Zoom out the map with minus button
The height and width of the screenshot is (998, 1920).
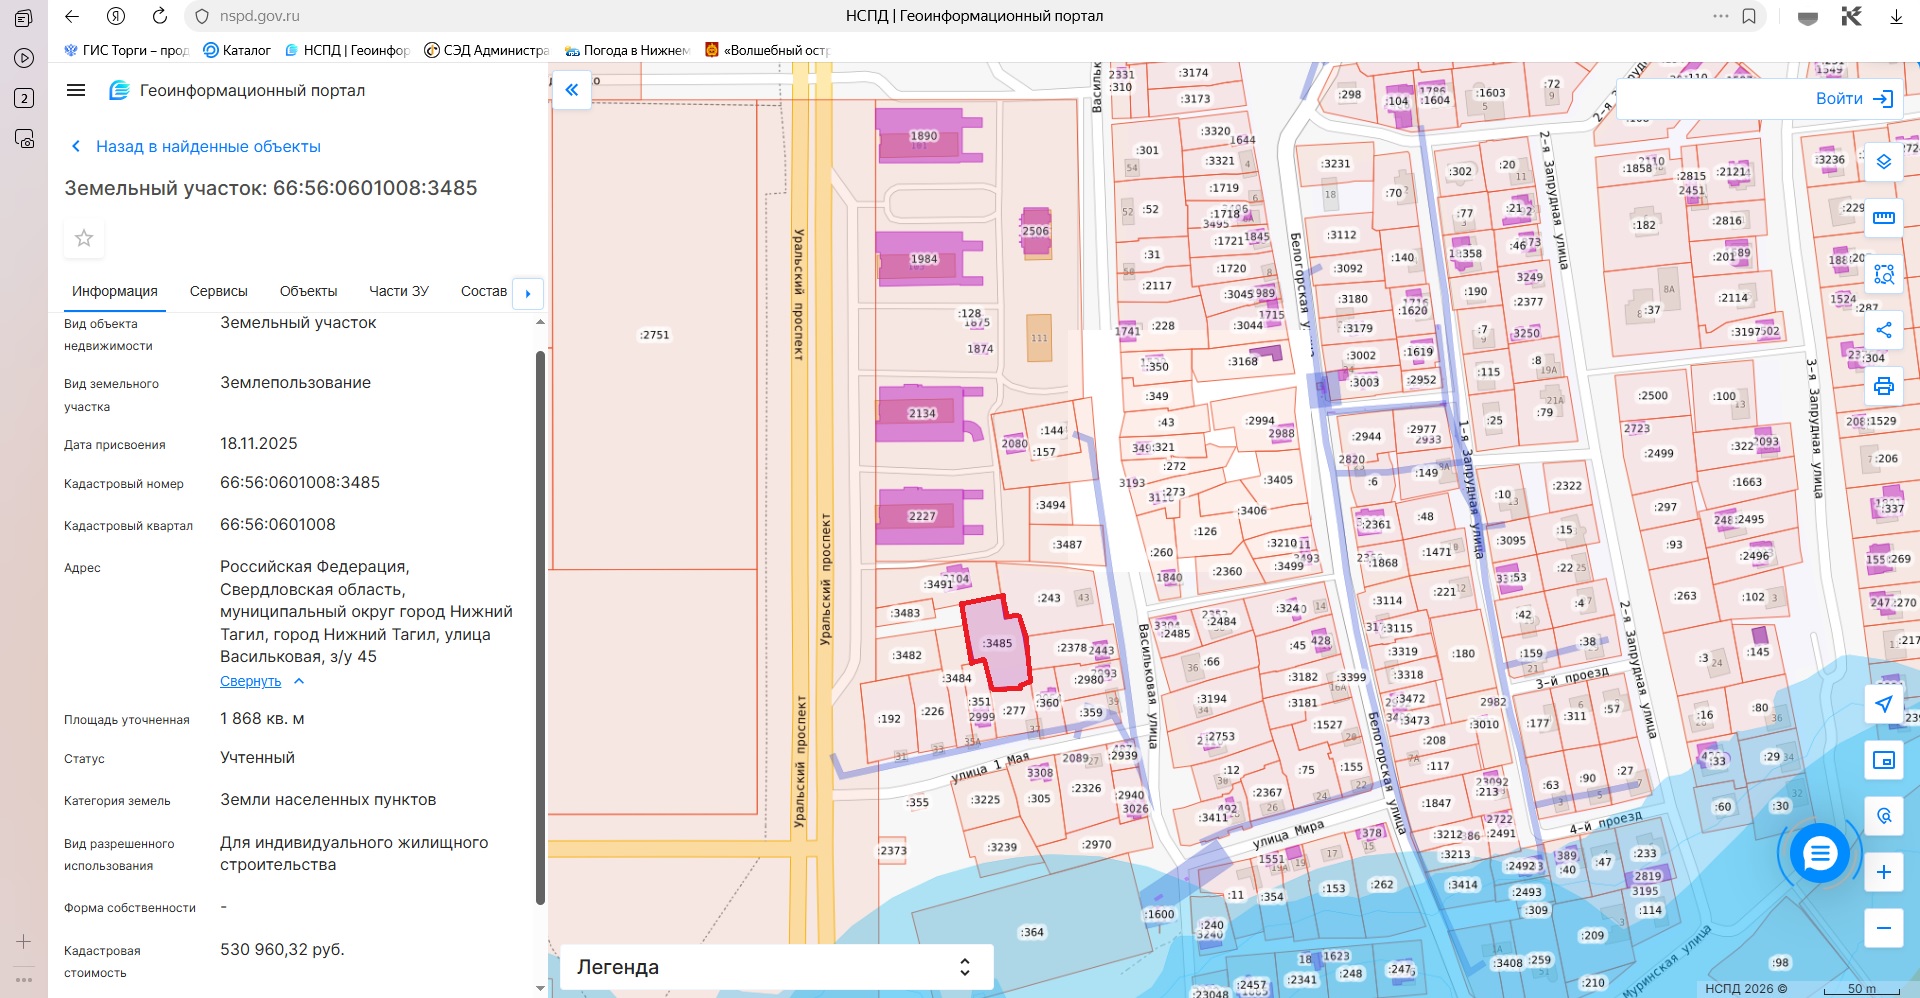tap(1884, 928)
